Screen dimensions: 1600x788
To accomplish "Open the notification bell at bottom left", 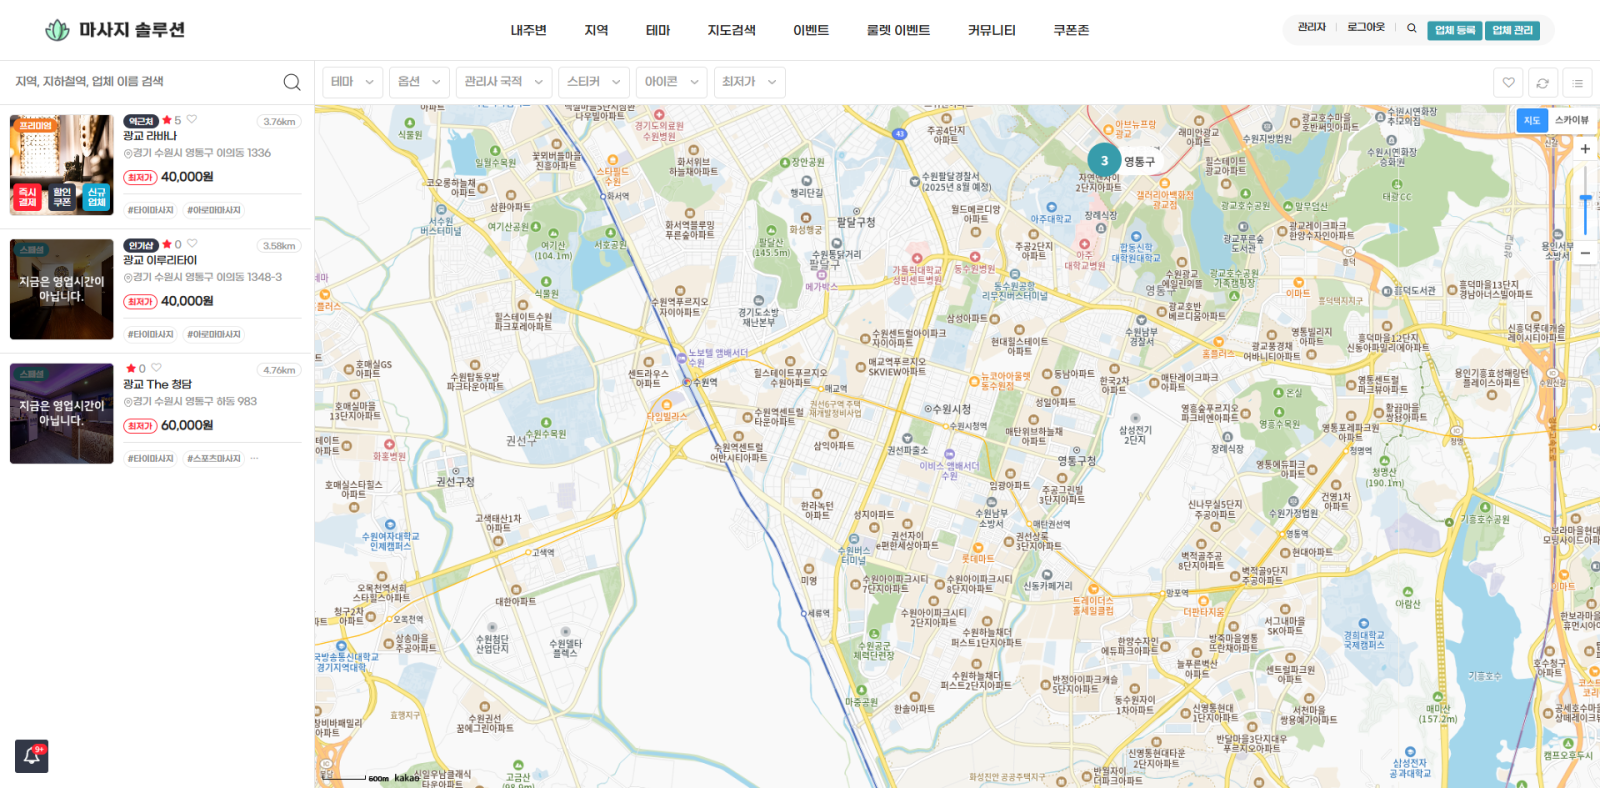I will (32, 756).
